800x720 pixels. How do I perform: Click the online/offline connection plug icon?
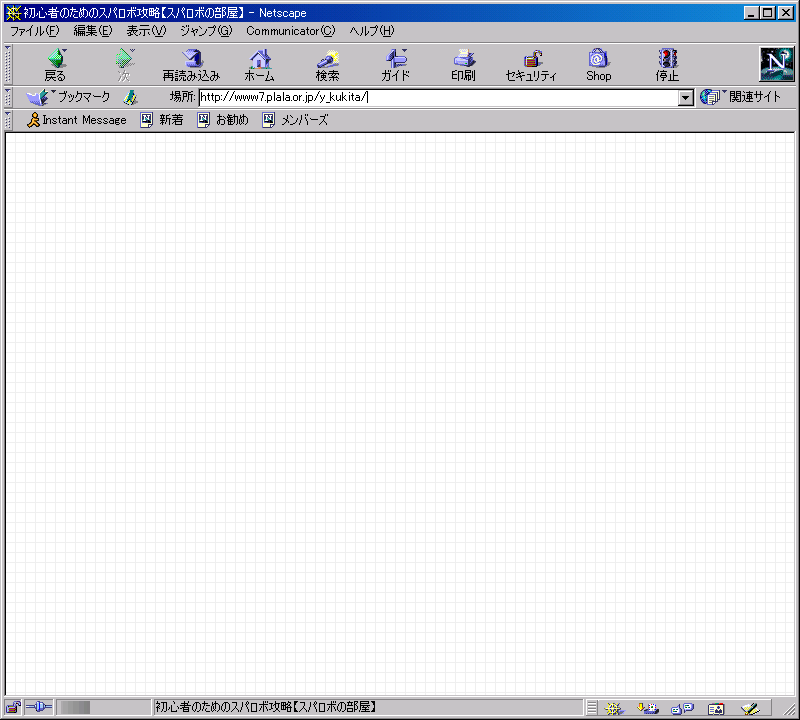pyautogui.click(x=39, y=707)
